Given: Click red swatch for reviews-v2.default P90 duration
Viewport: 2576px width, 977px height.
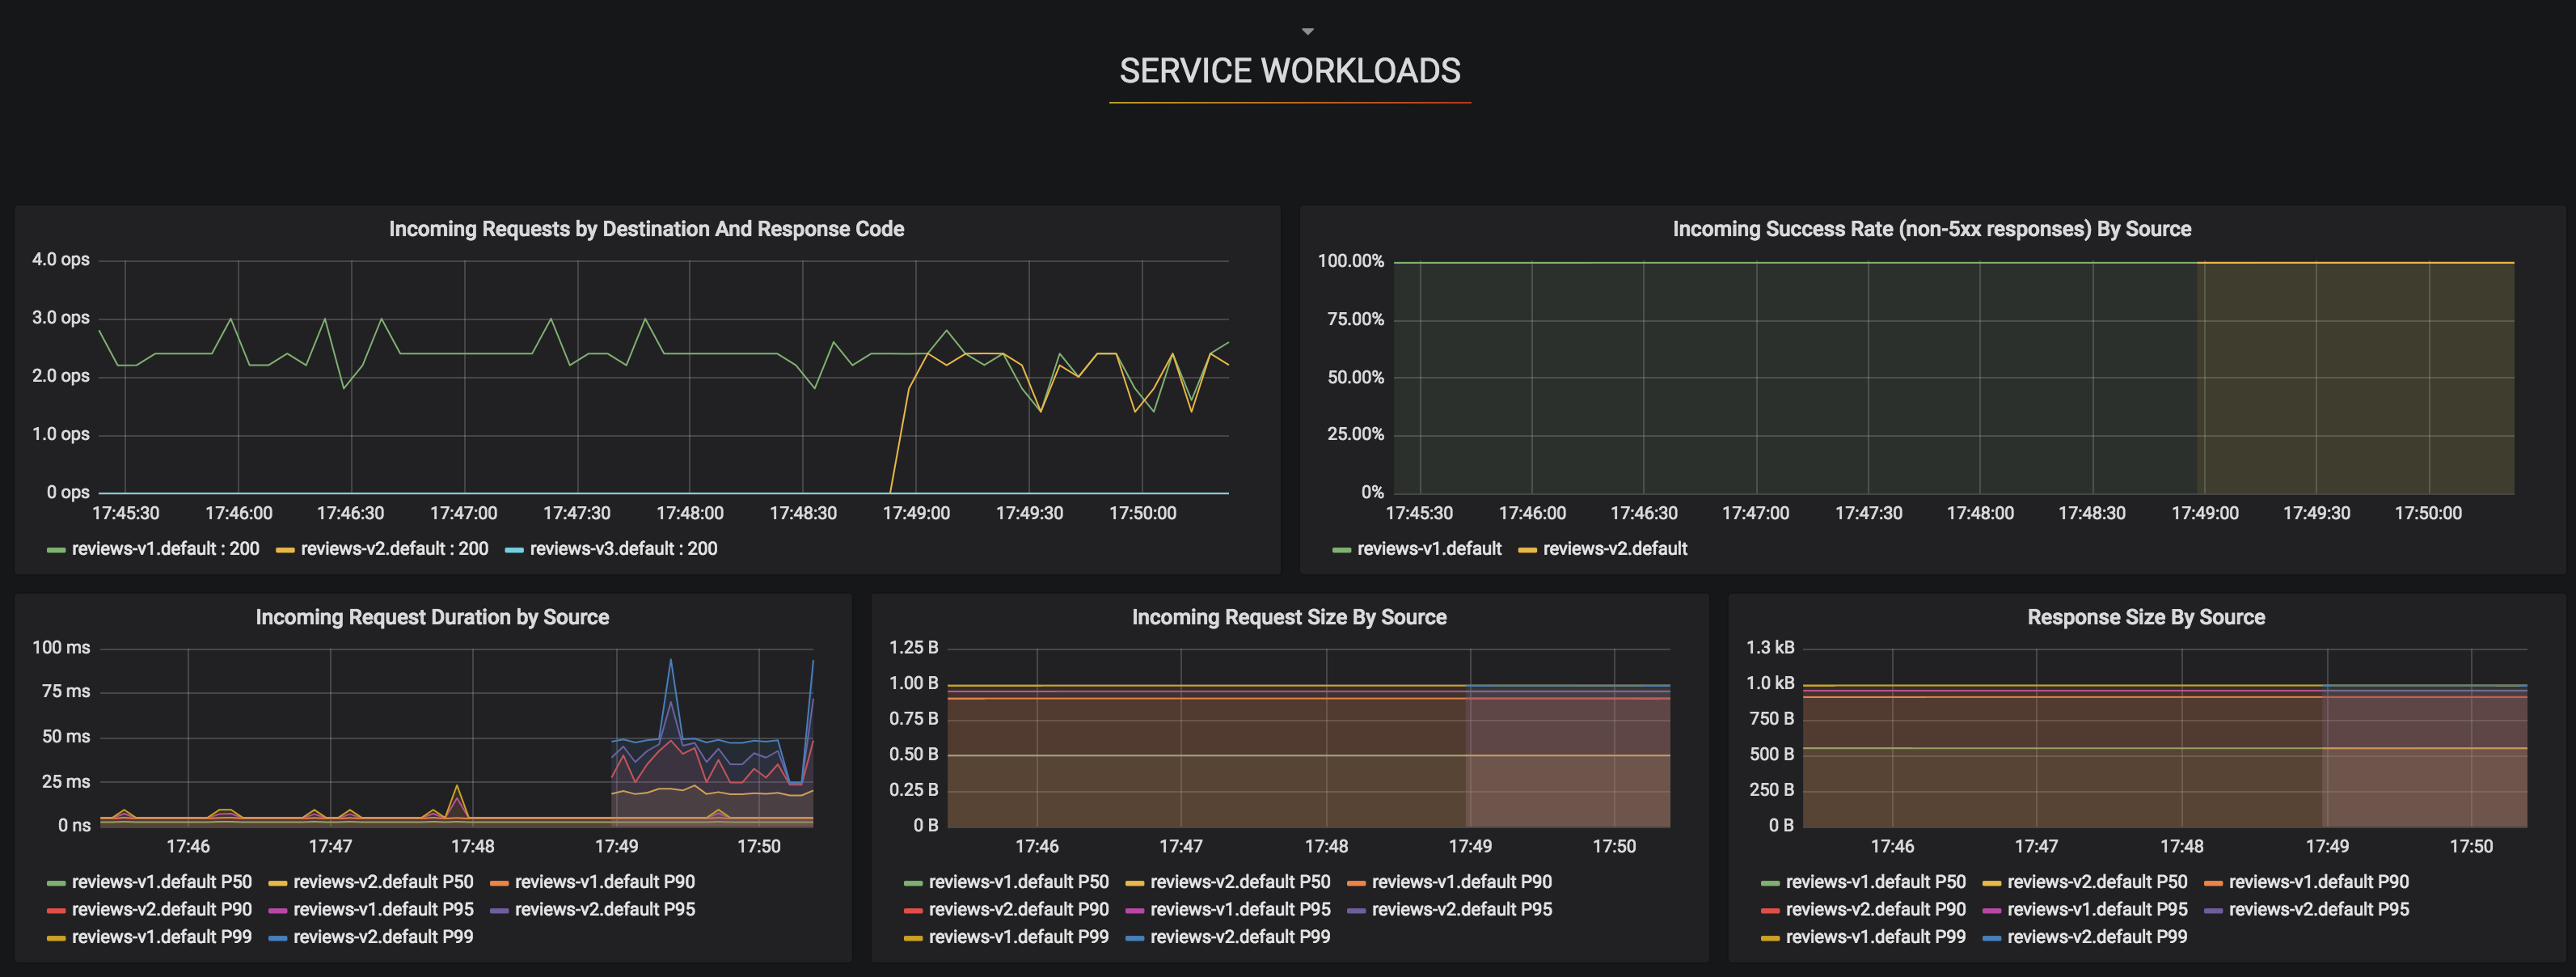Looking at the screenshot, I should (x=56, y=910).
